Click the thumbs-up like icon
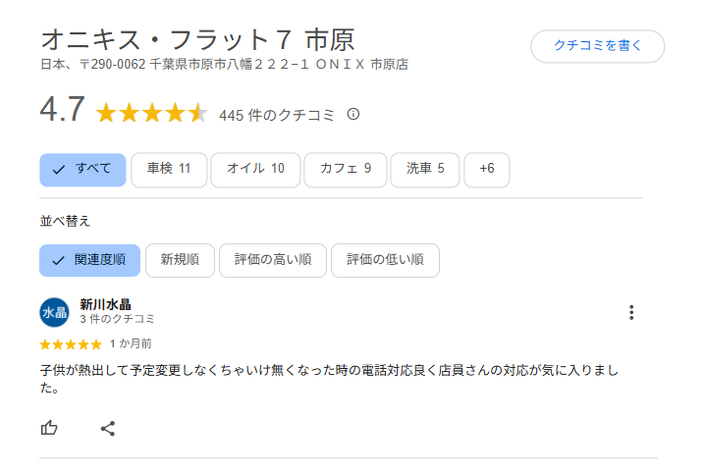 [49, 428]
